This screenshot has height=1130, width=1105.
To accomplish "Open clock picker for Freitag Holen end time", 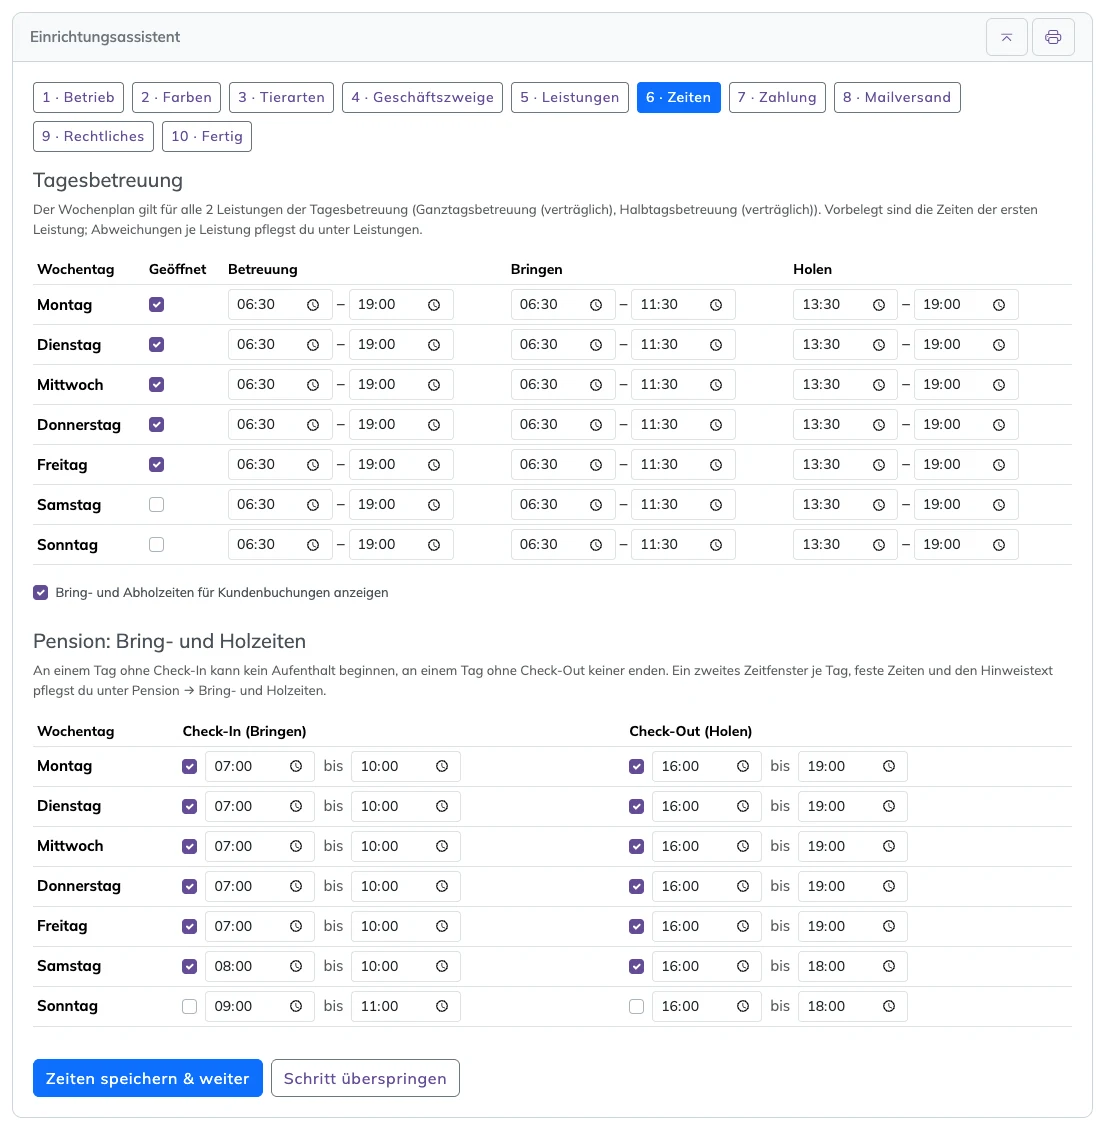I will pos(999,465).
